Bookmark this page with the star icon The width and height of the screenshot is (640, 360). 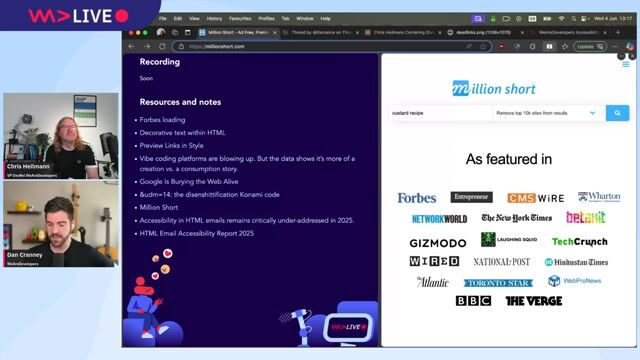(x=483, y=47)
